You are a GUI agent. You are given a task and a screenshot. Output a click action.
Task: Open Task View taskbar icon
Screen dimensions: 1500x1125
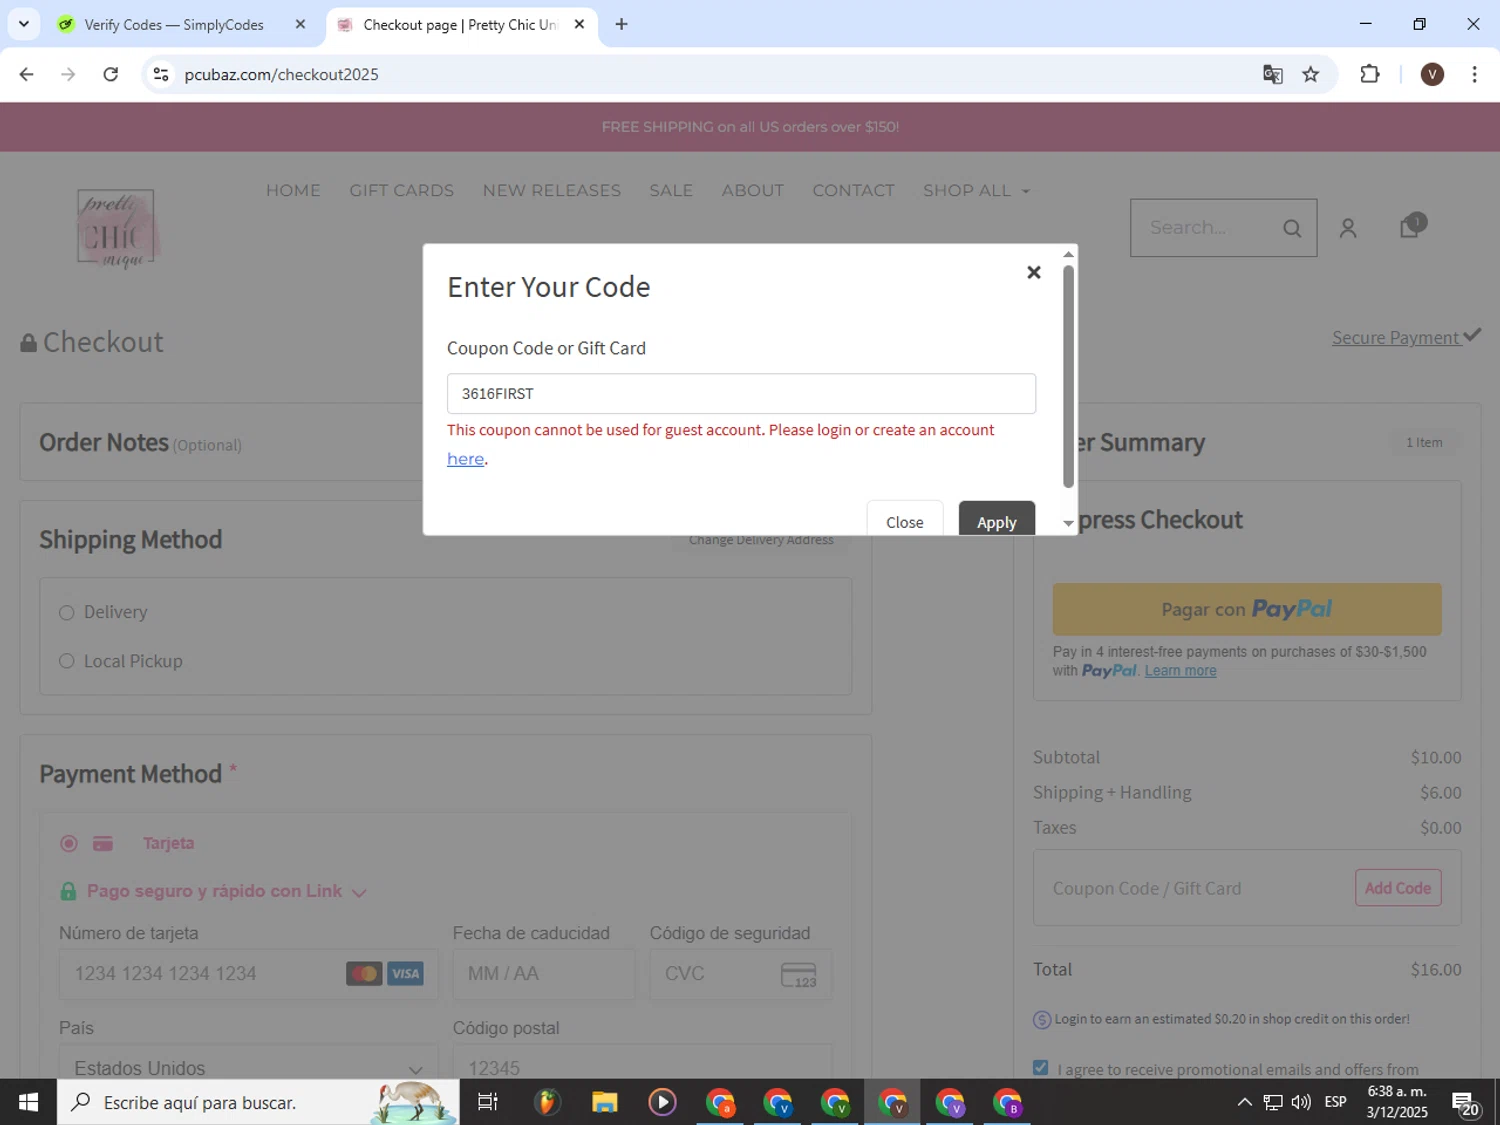pyautogui.click(x=488, y=1102)
